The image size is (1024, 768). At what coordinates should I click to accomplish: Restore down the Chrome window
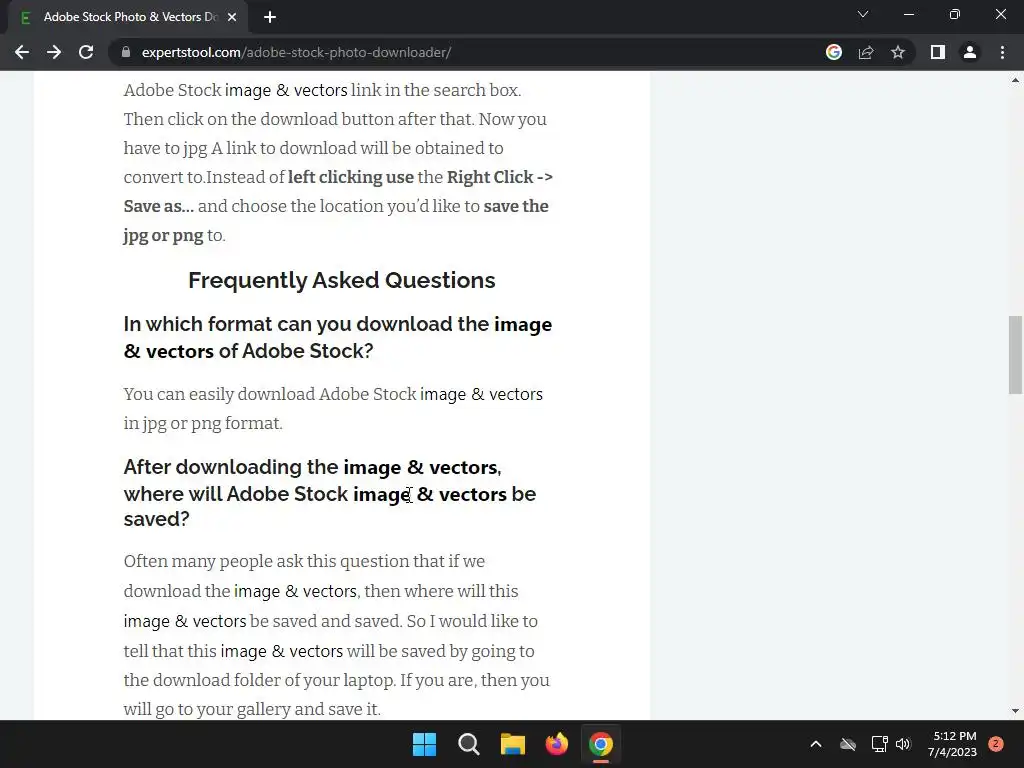pos(955,14)
